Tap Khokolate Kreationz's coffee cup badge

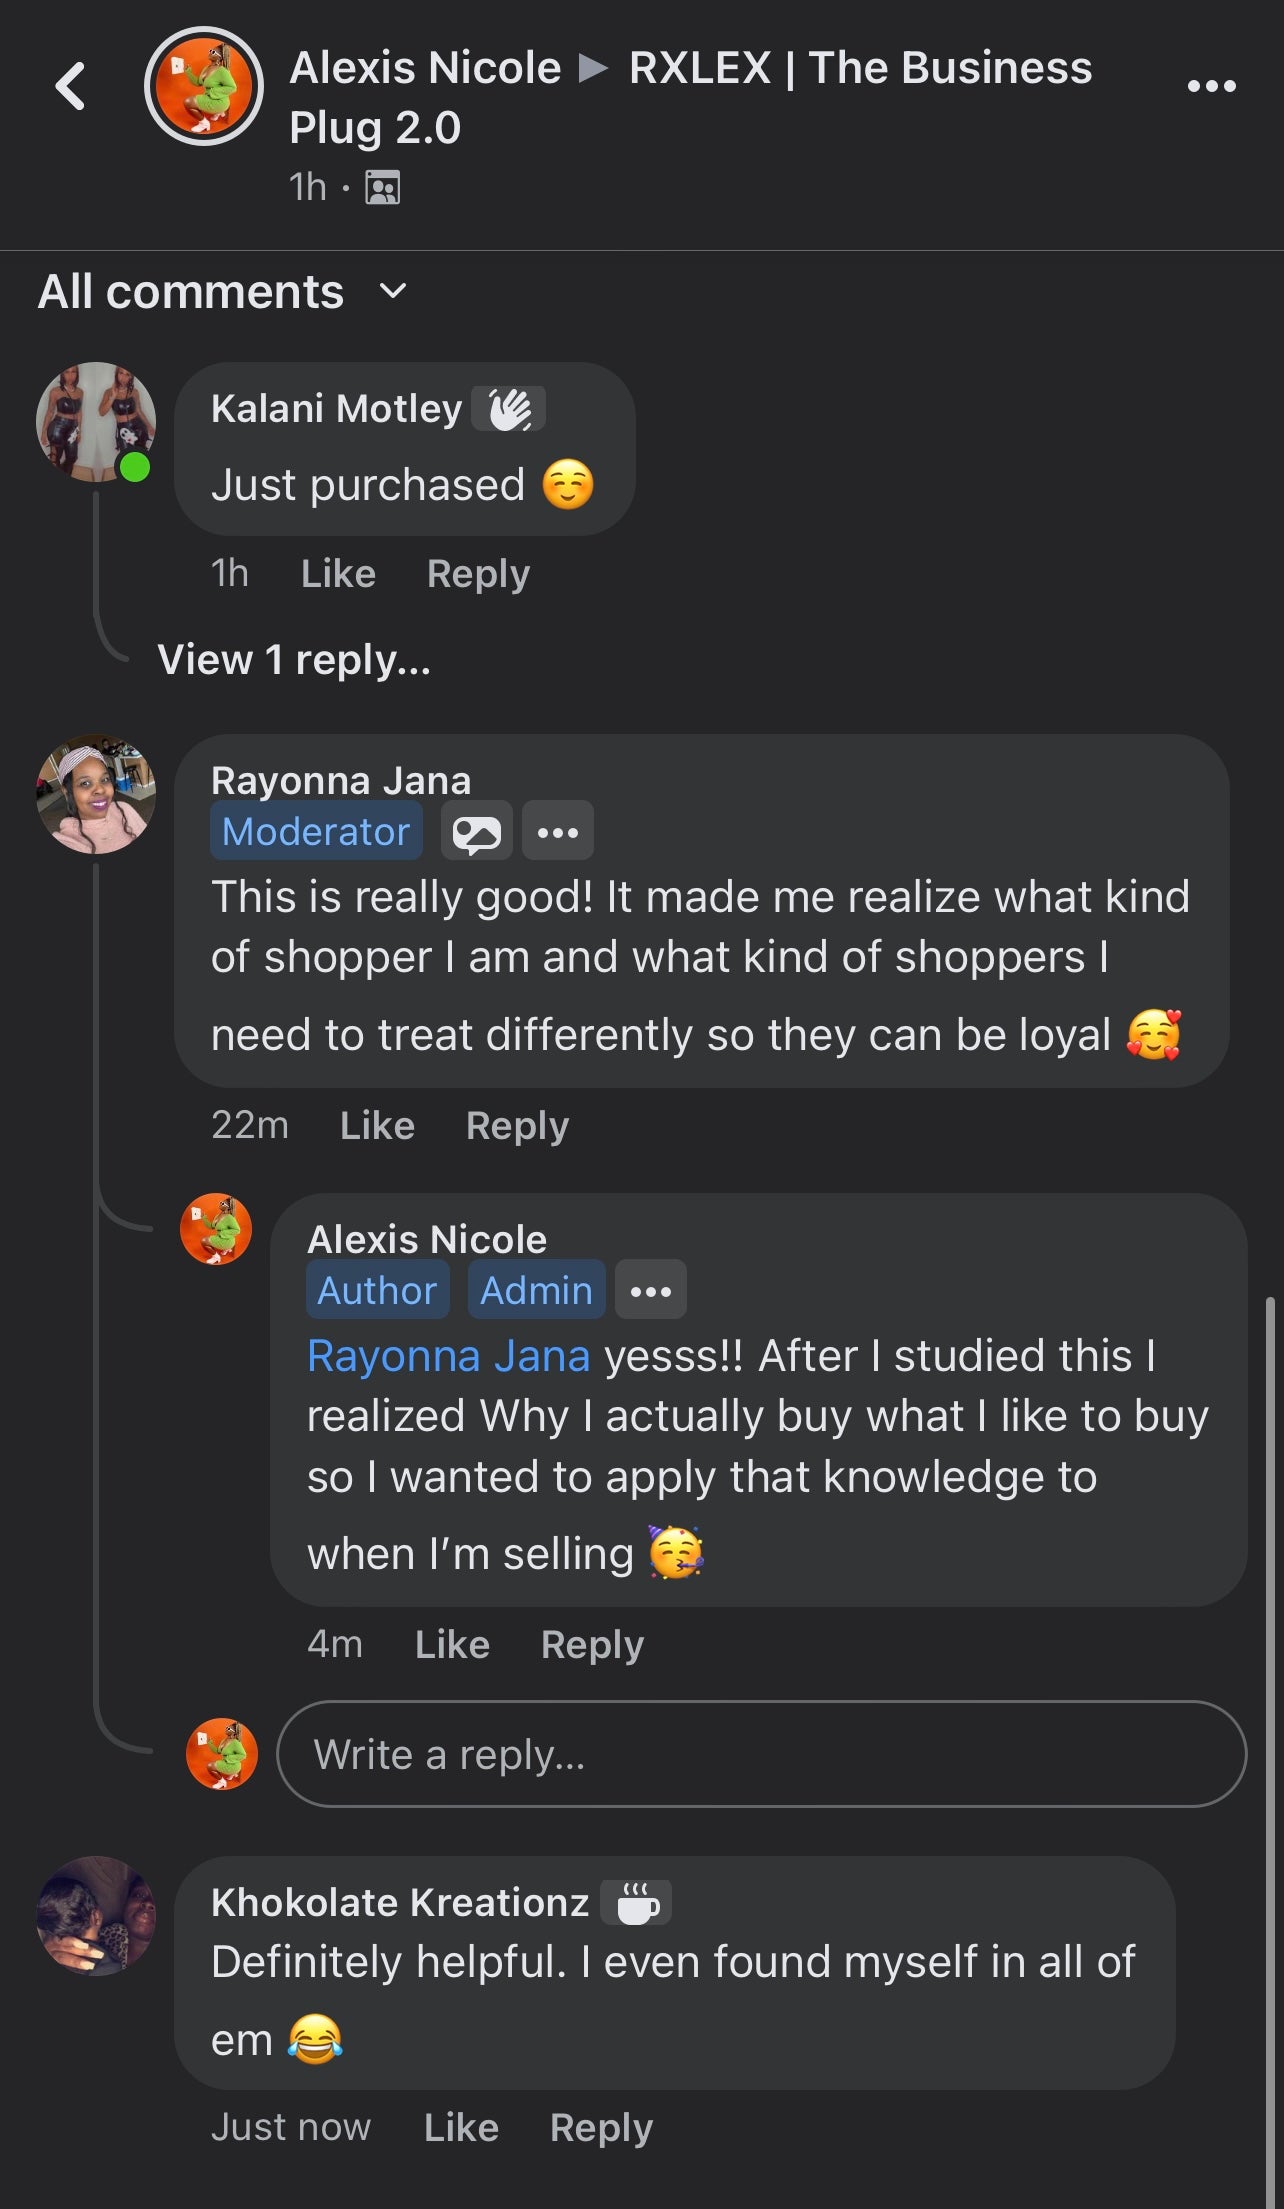pyautogui.click(x=636, y=1903)
